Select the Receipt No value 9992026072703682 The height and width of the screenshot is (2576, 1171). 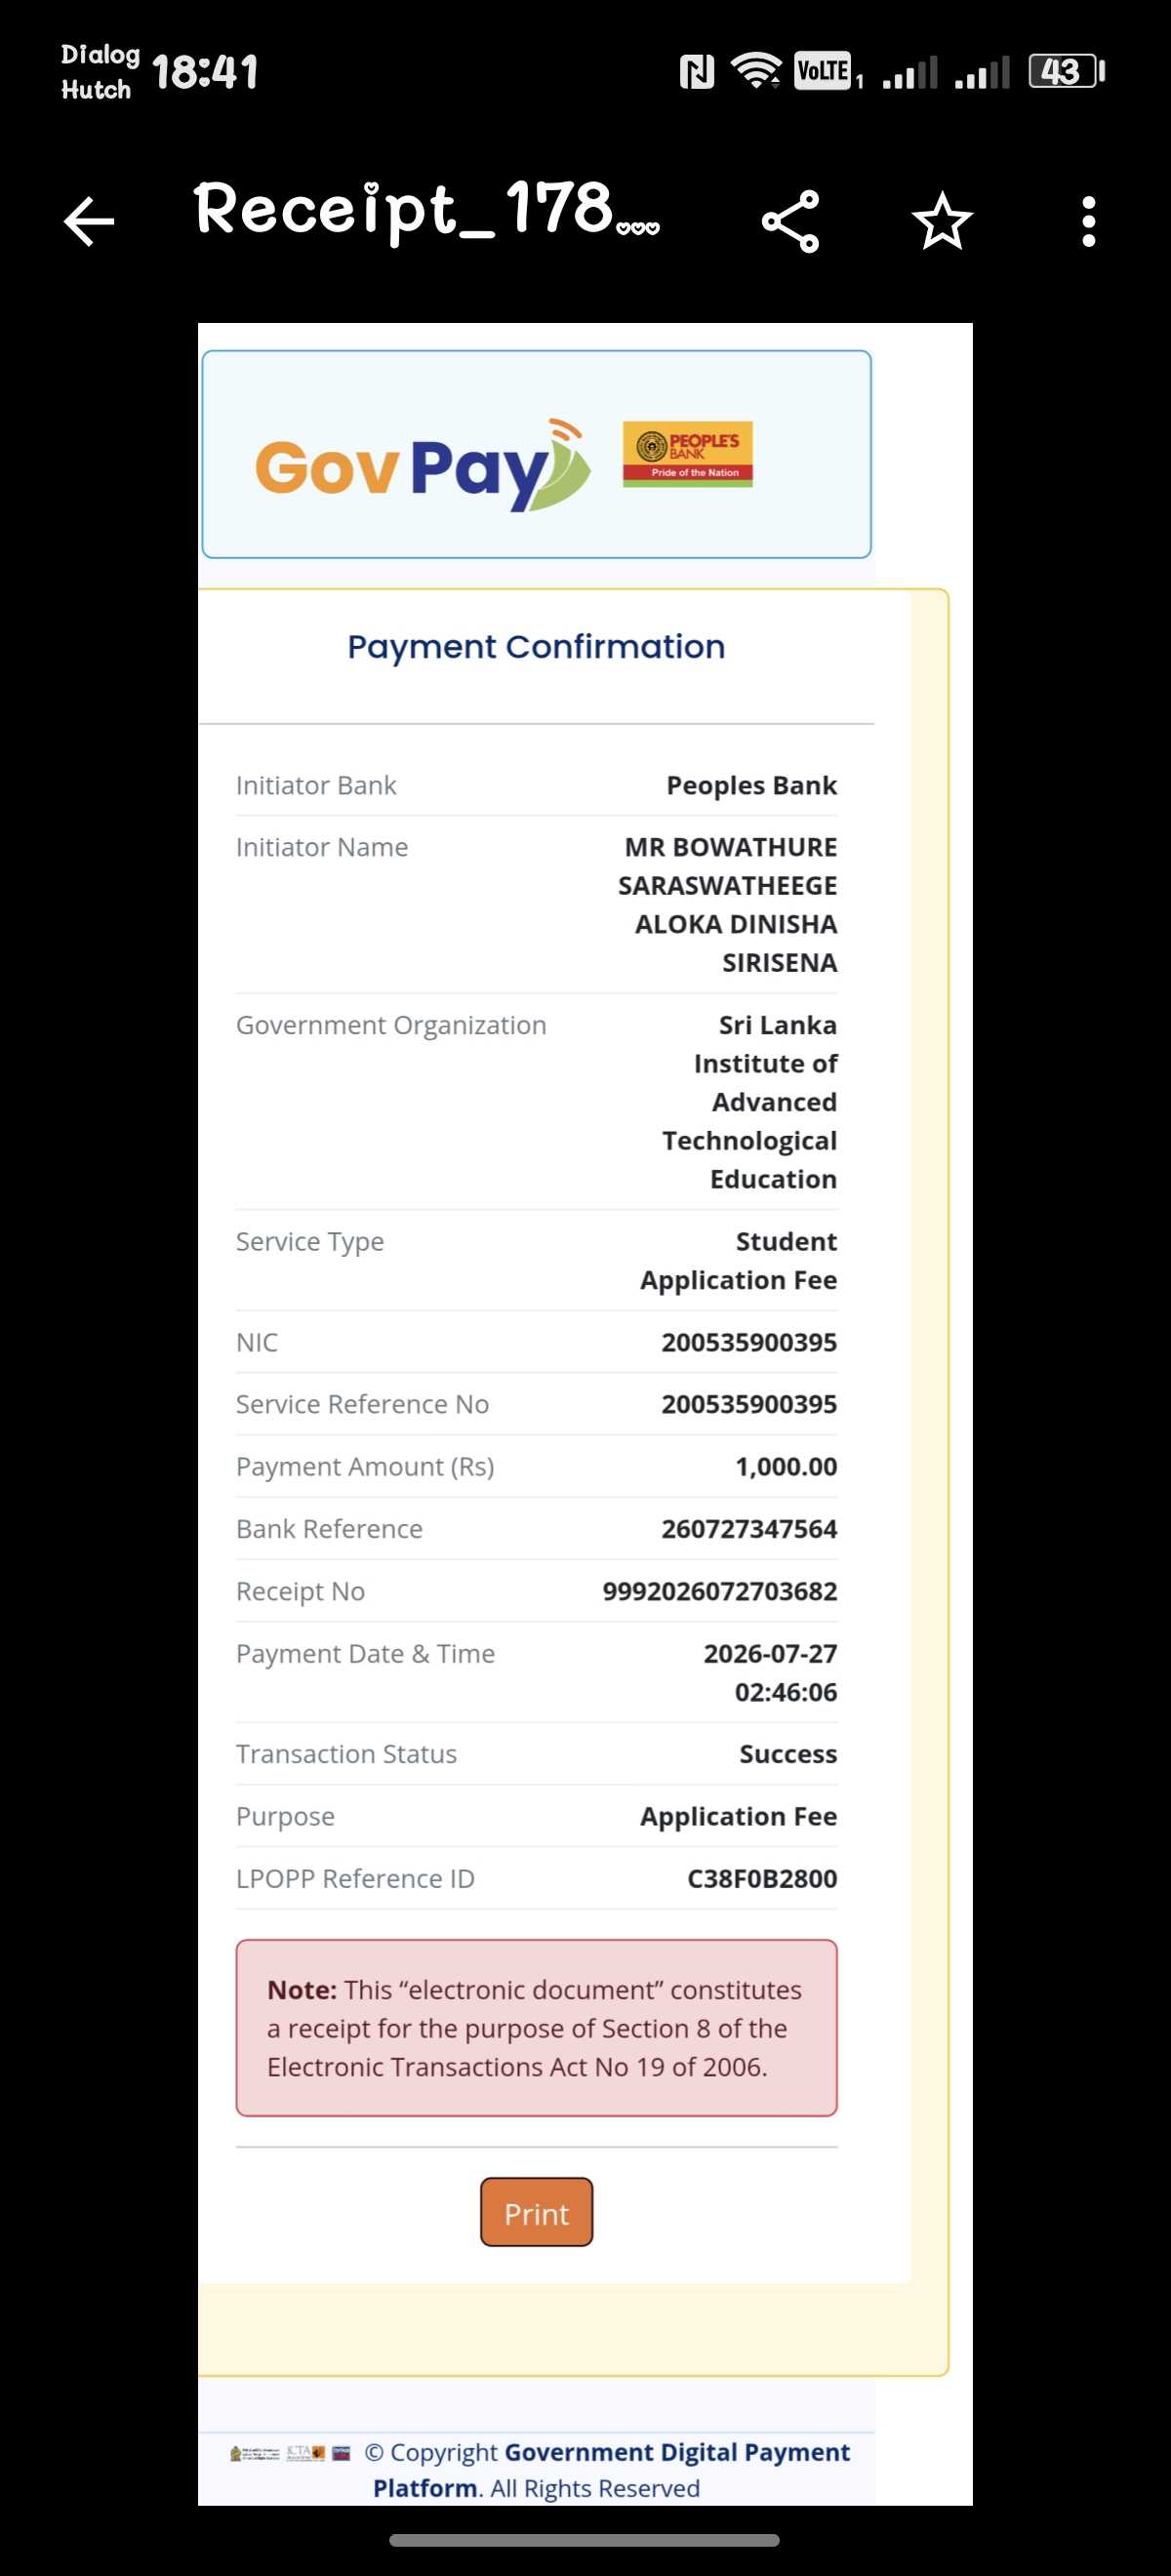pyautogui.click(x=719, y=1591)
